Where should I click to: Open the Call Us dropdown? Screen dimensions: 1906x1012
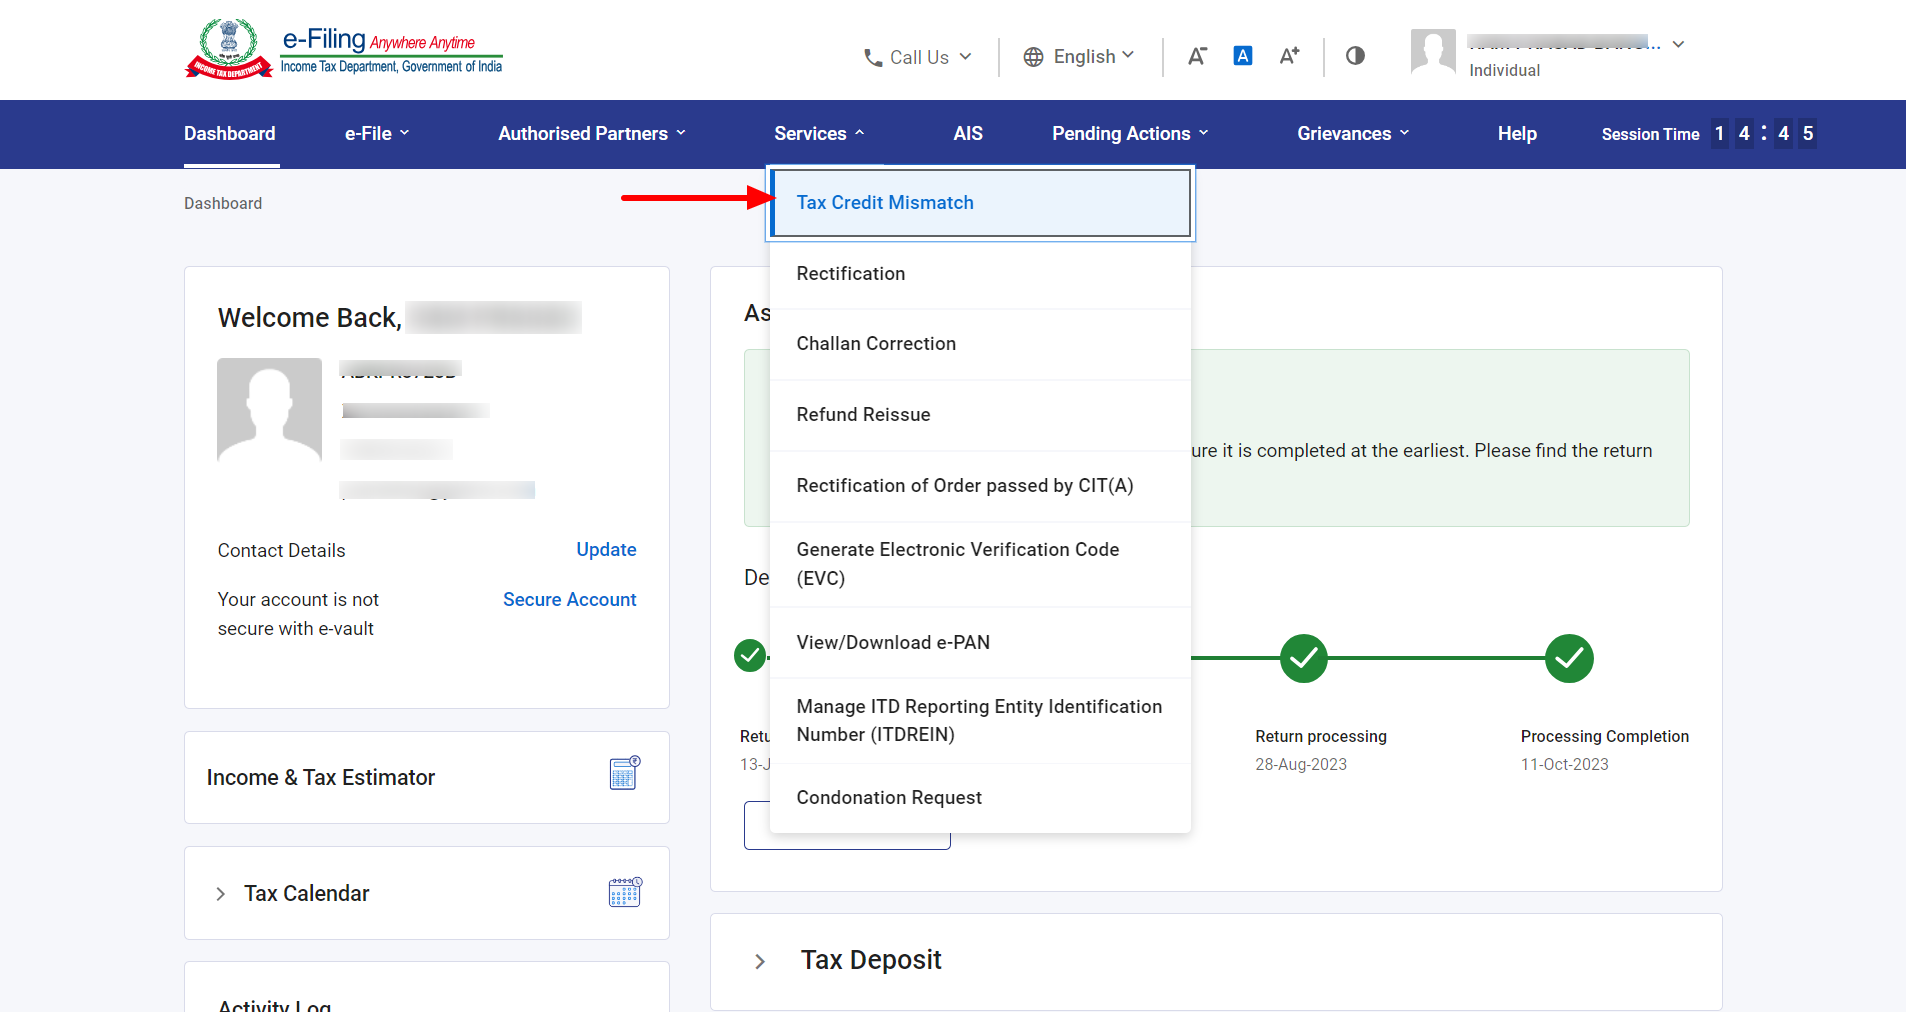pos(918,58)
